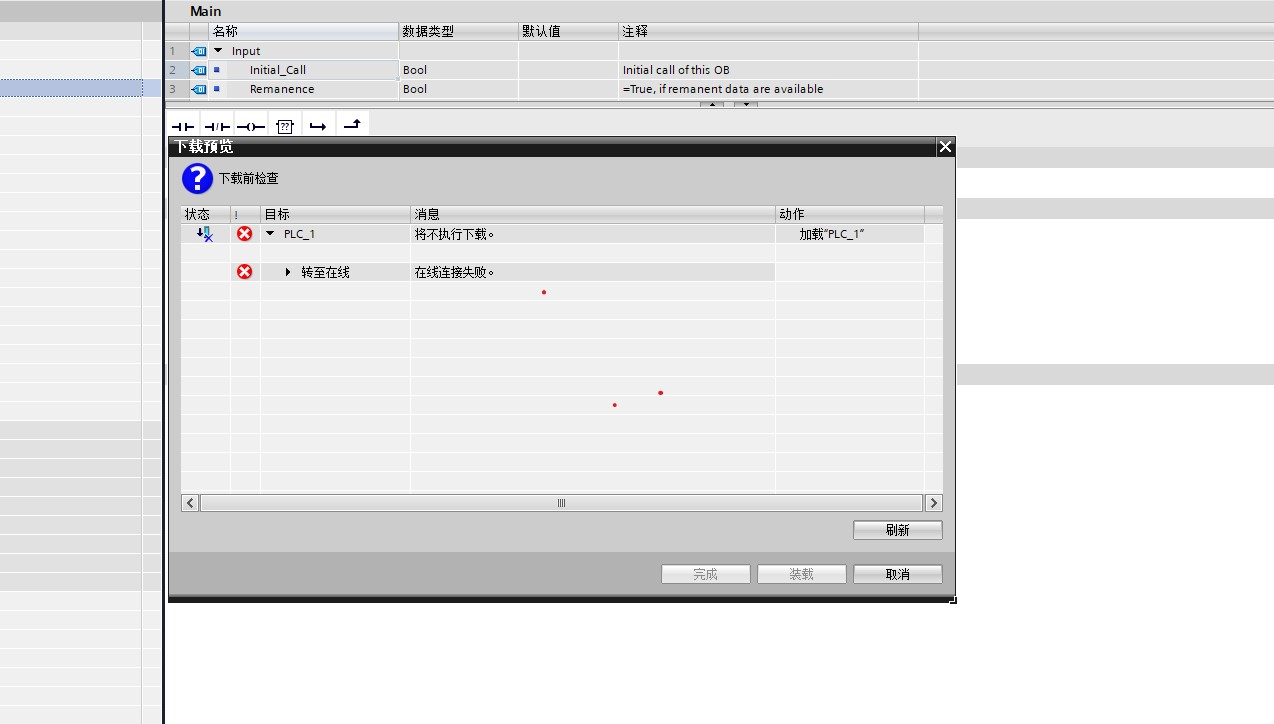
Task: Click the blue question mark icon
Action: coord(197,179)
